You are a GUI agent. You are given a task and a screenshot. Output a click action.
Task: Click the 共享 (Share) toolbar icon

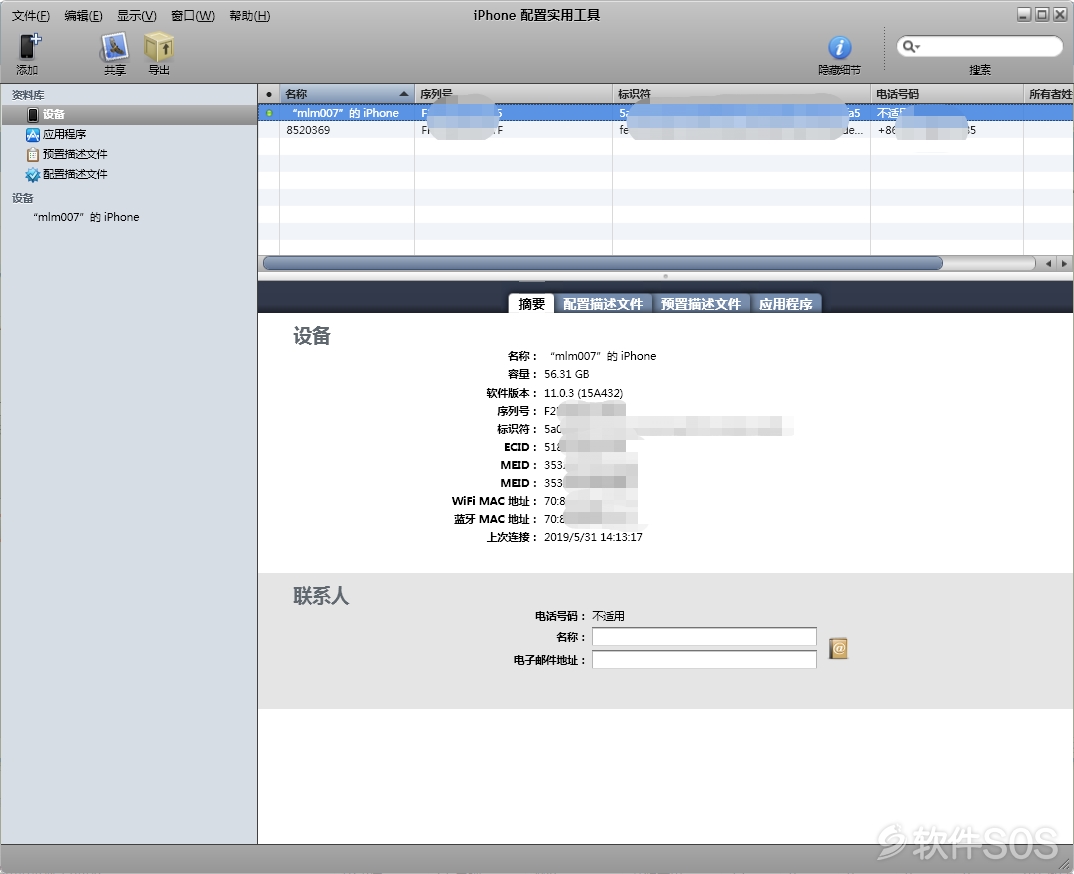click(114, 47)
